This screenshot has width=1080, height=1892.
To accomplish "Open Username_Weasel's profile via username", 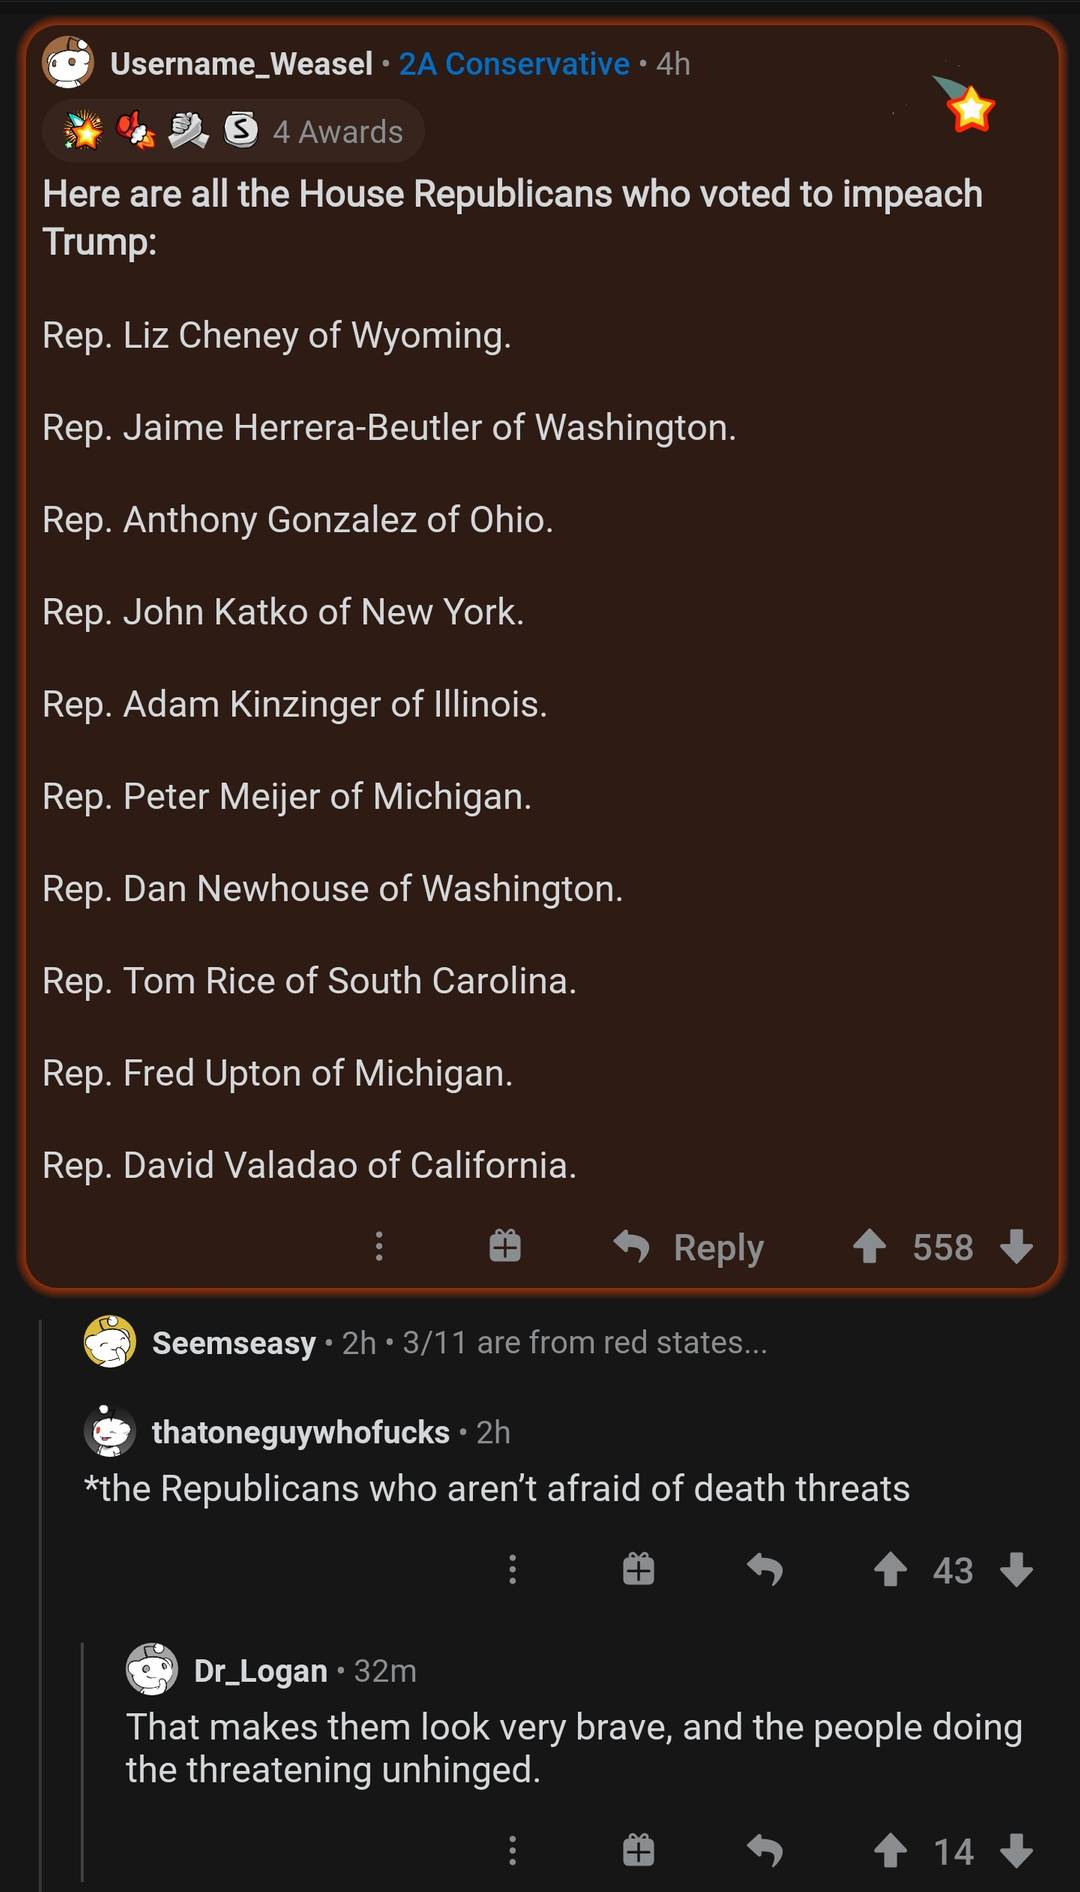I will point(241,64).
